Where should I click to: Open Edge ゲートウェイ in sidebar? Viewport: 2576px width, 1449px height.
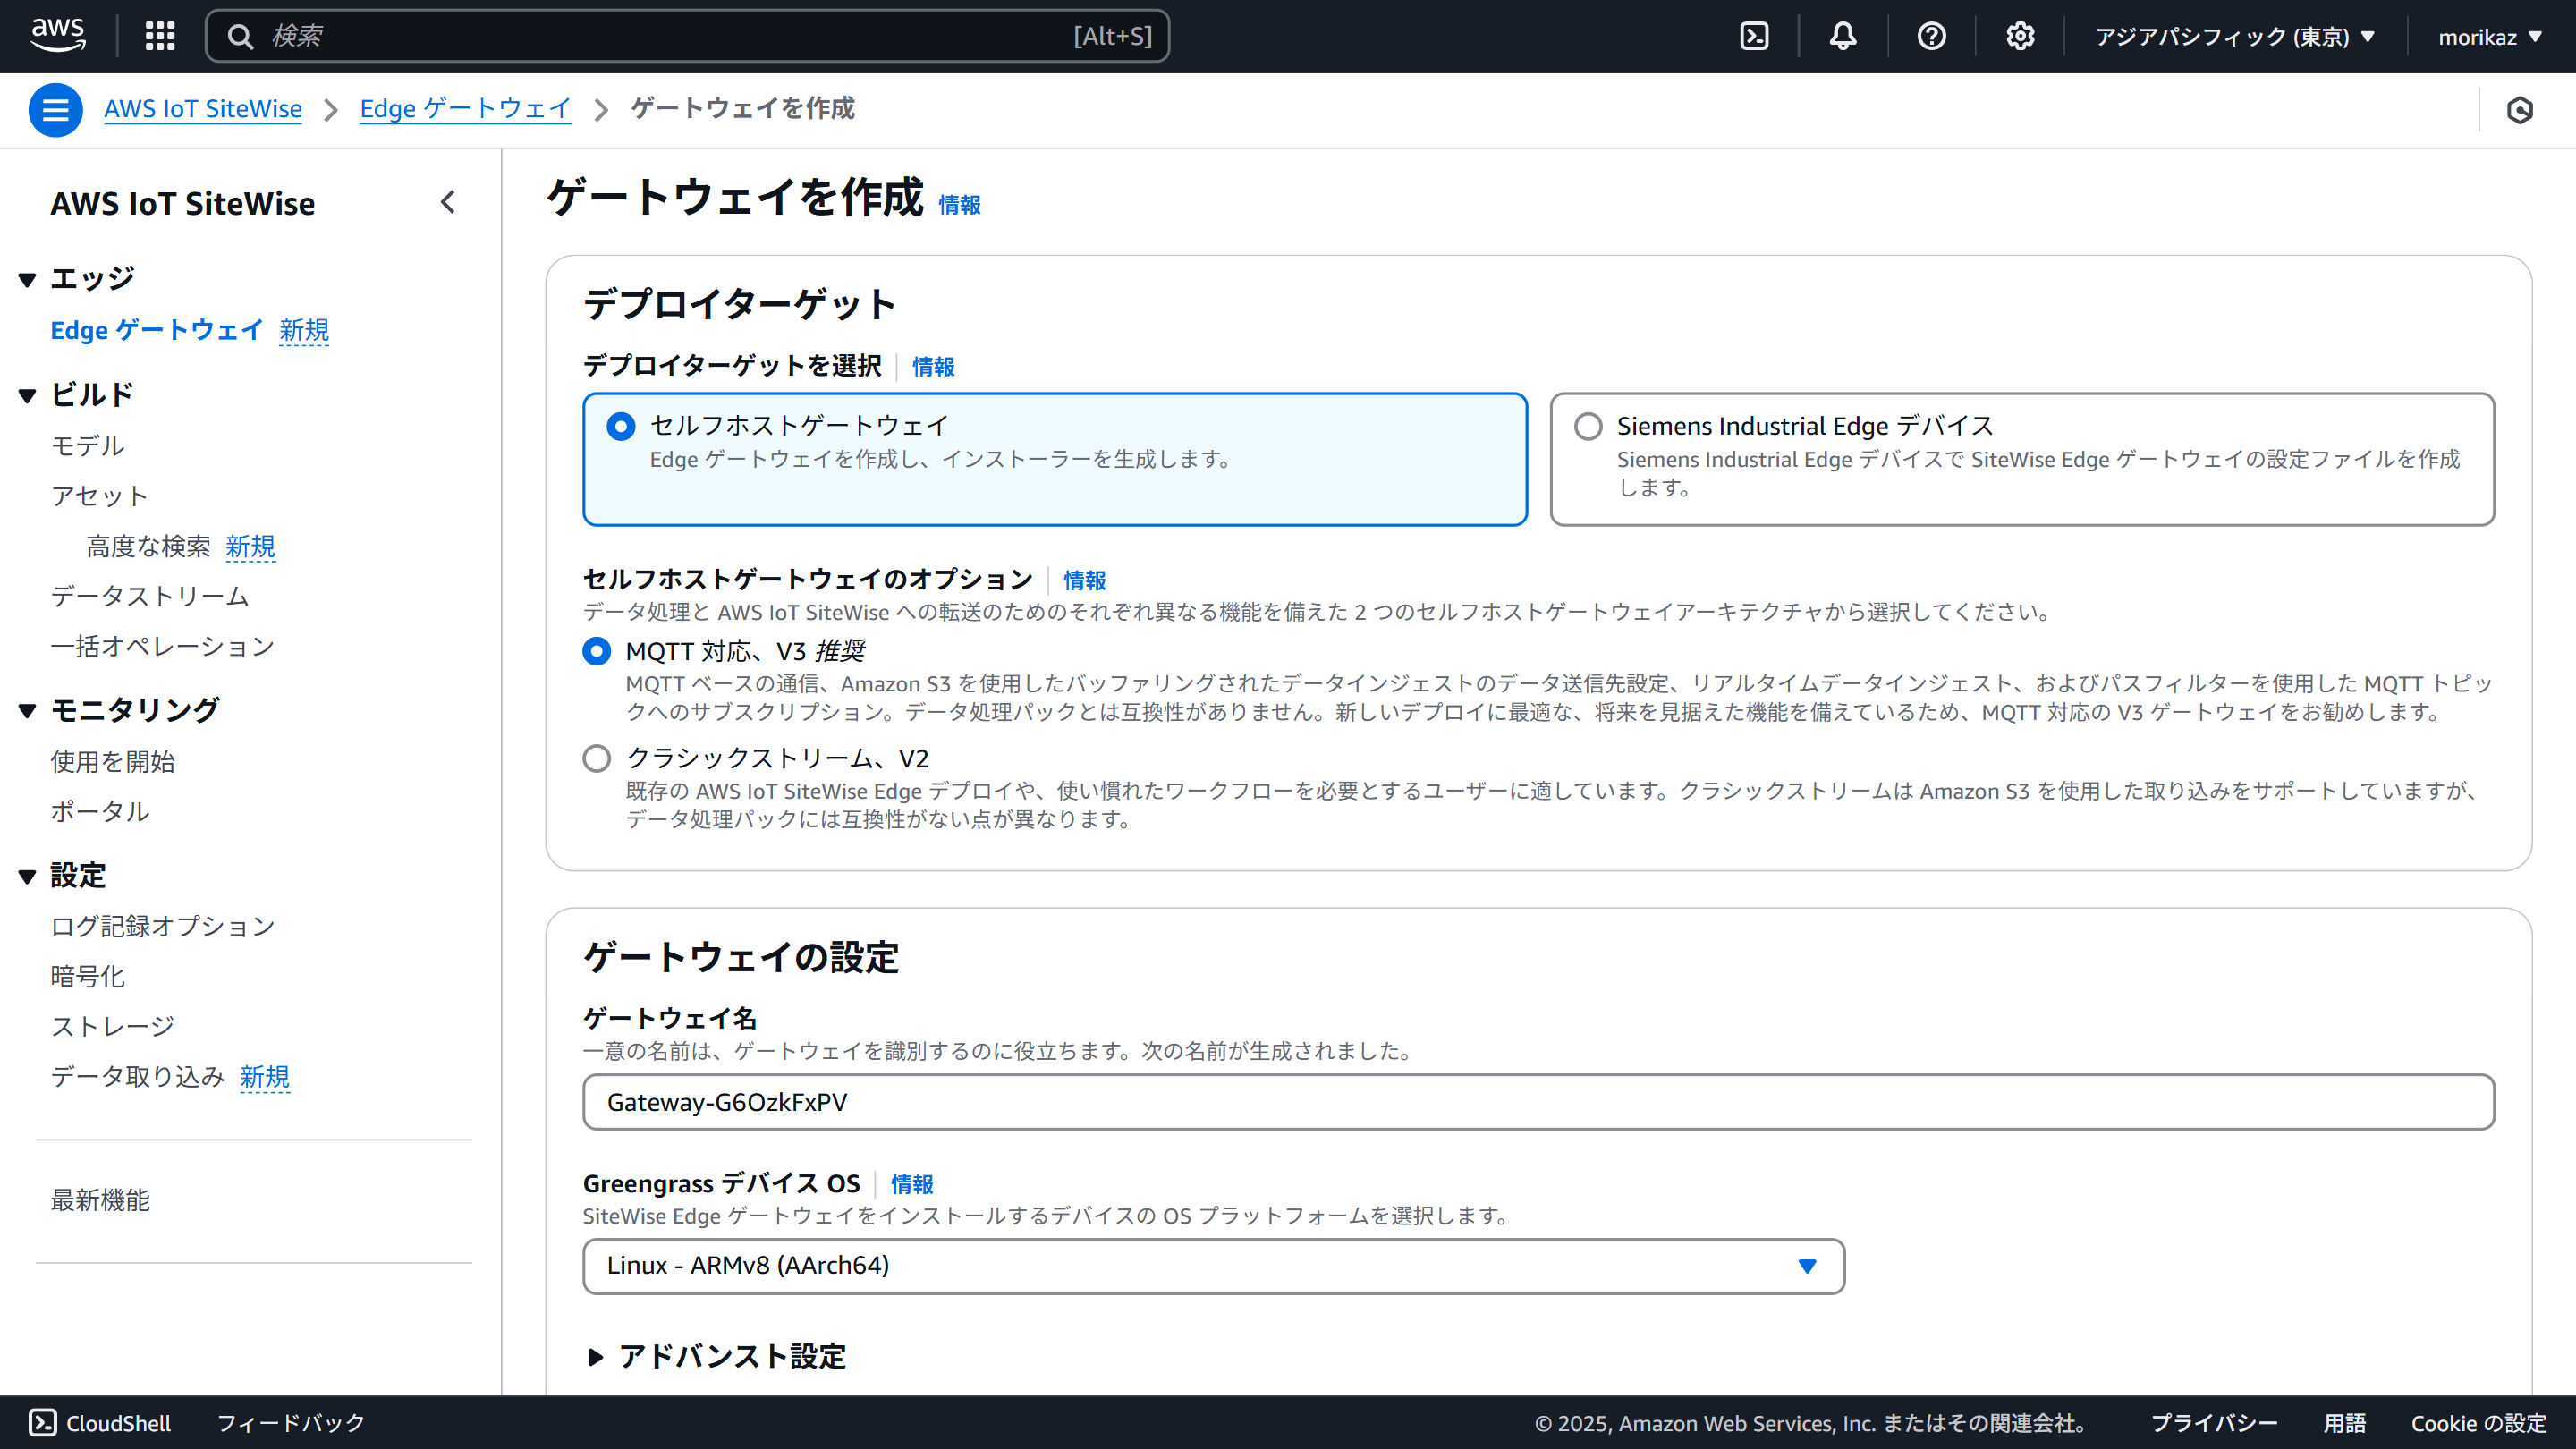pyautogui.click(x=157, y=330)
